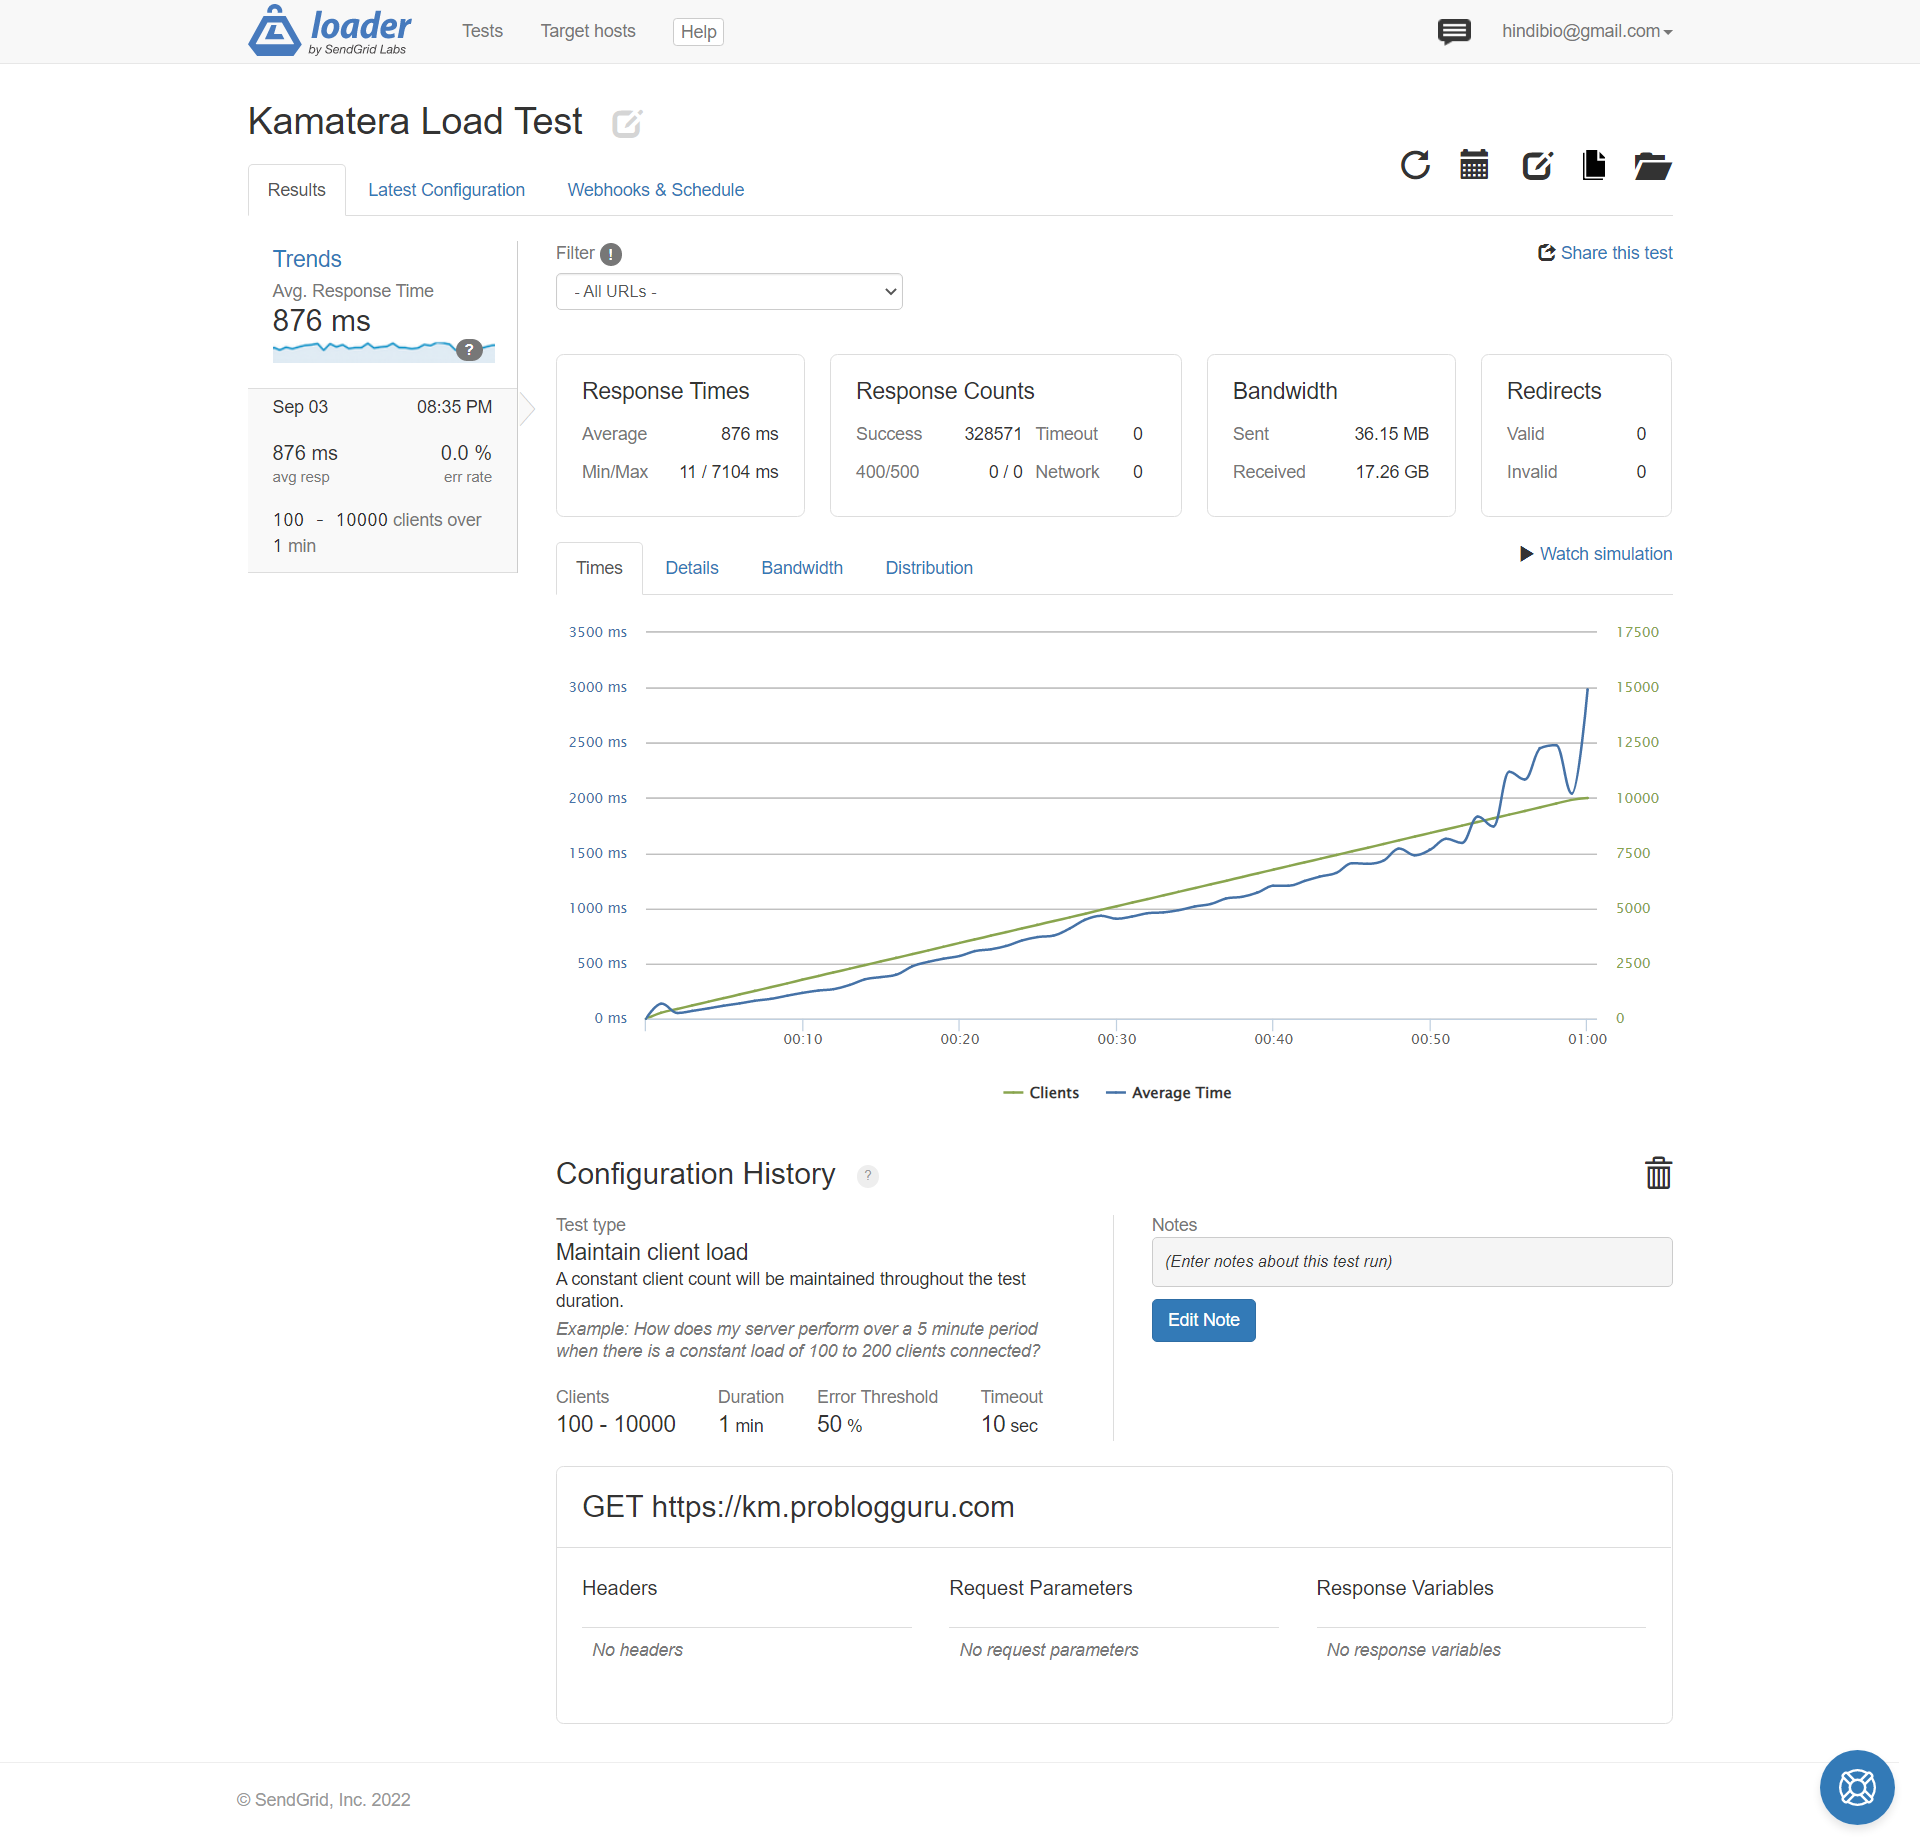Click the Filter info exclamation icon

point(611,254)
